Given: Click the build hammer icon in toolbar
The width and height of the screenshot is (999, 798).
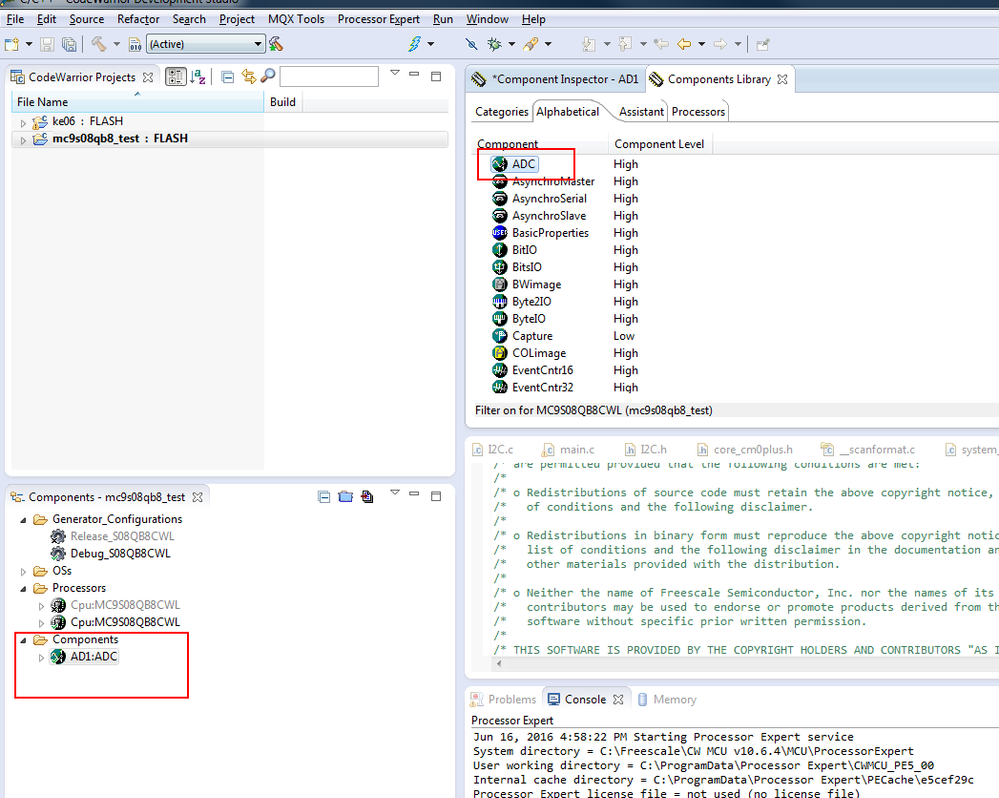Looking at the screenshot, I should (x=99, y=44).
